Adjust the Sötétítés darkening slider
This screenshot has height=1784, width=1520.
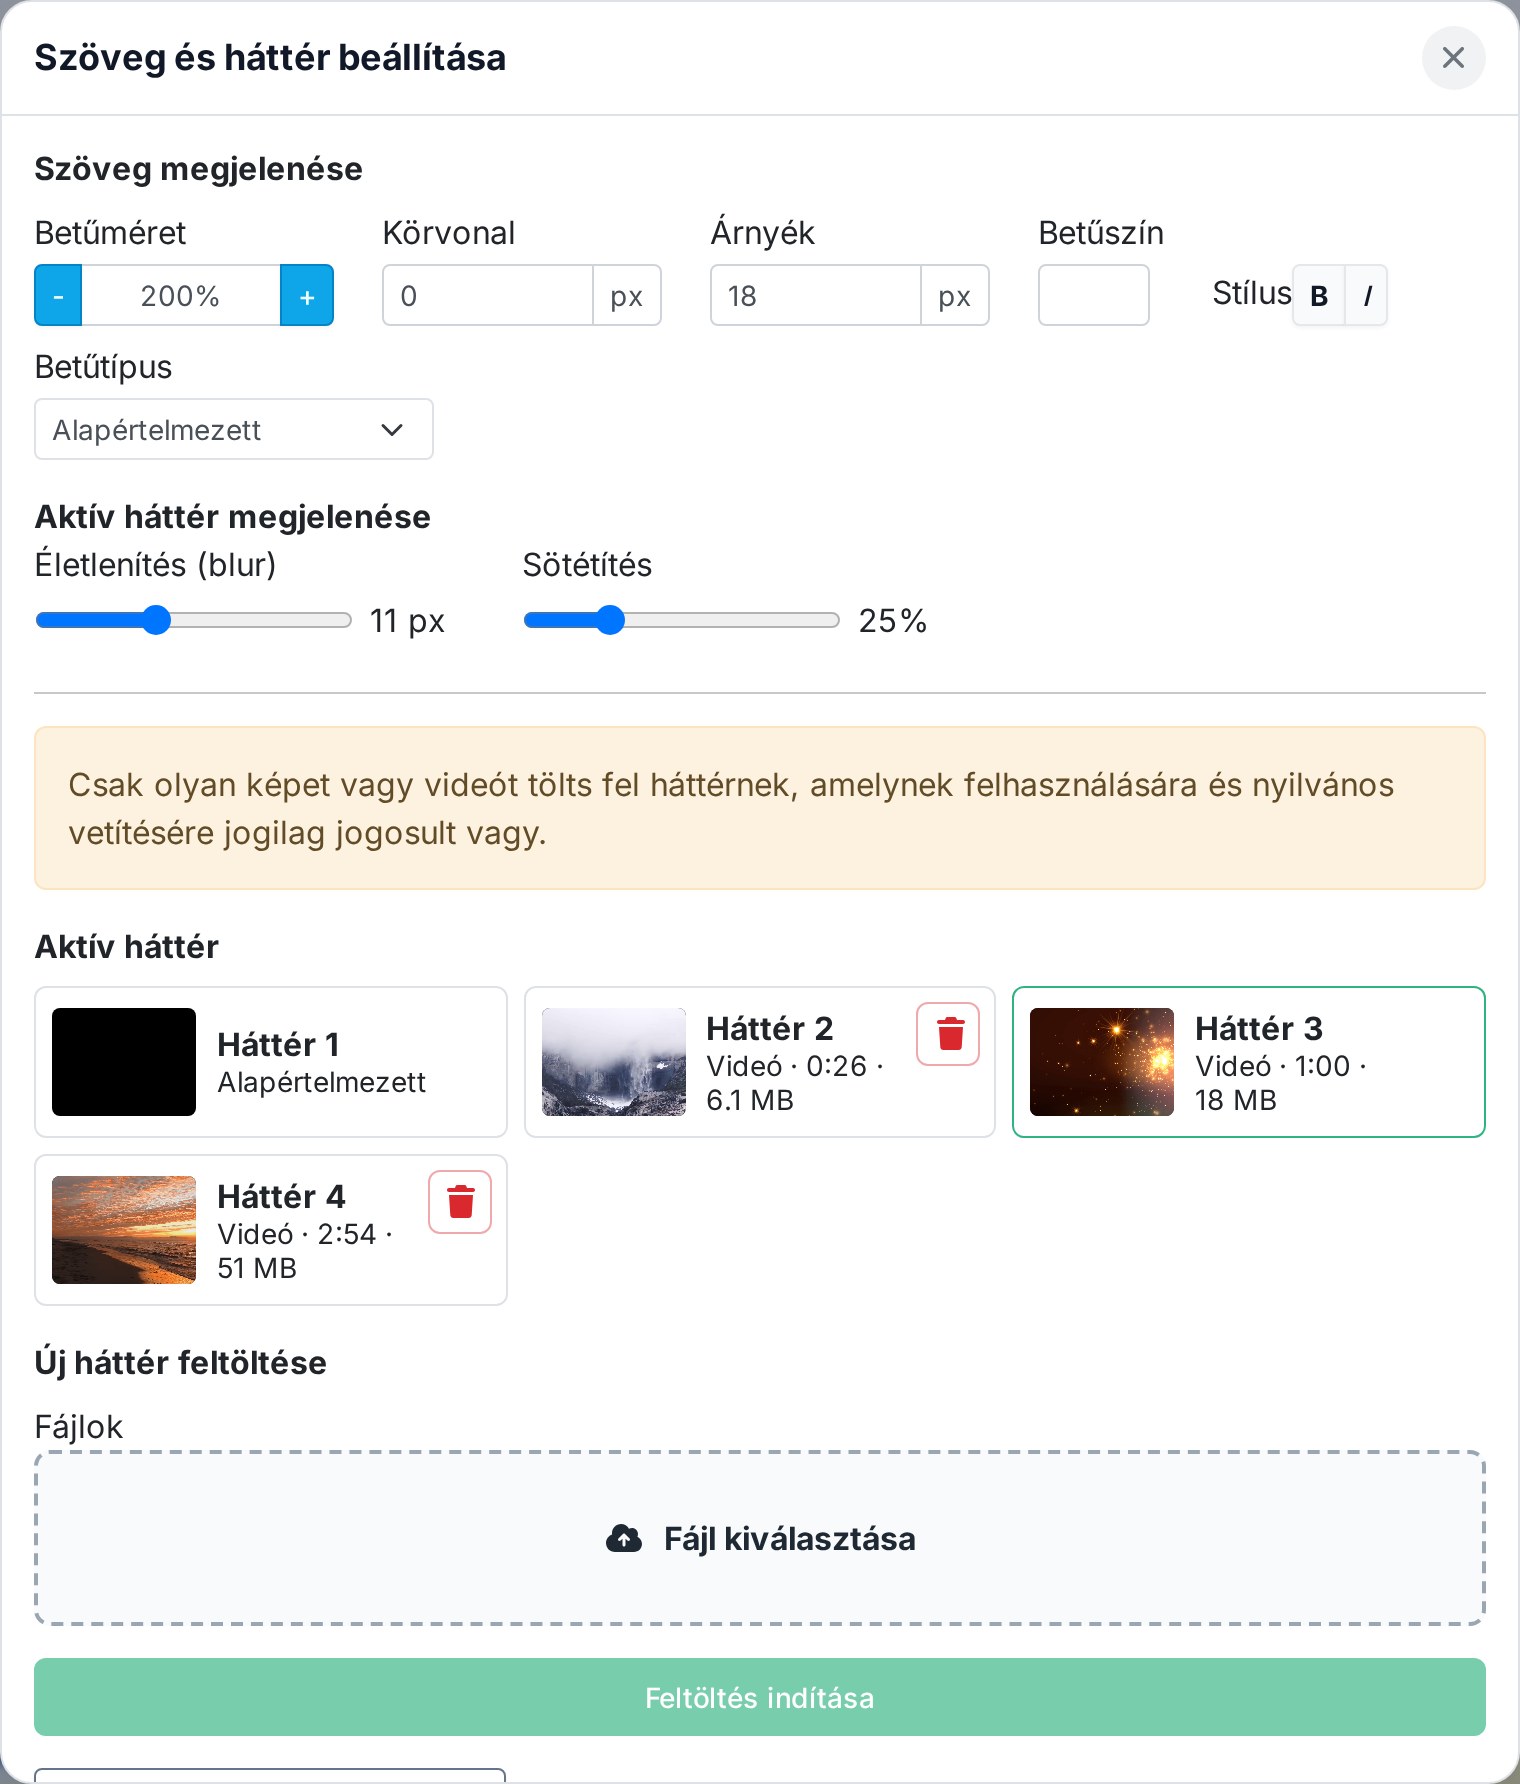(x=681, y=620)
